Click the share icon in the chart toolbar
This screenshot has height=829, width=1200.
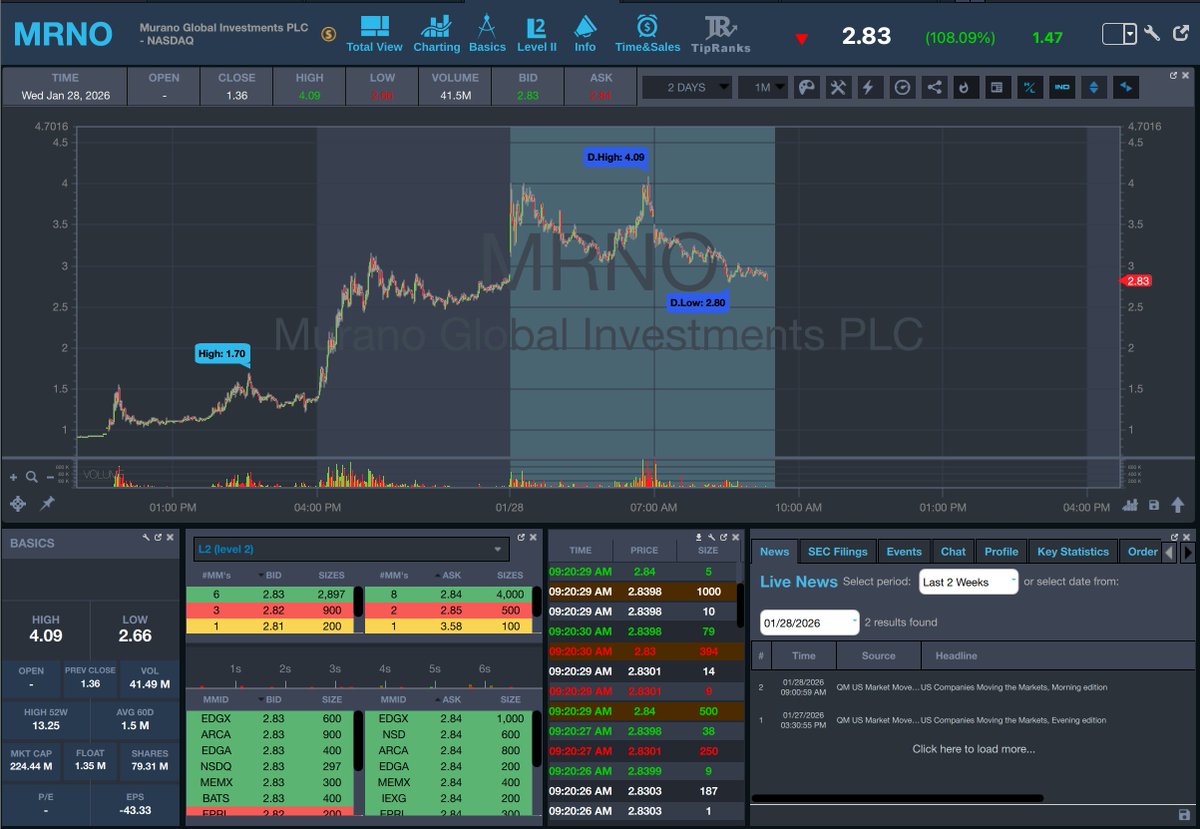[x=934, y=87]
